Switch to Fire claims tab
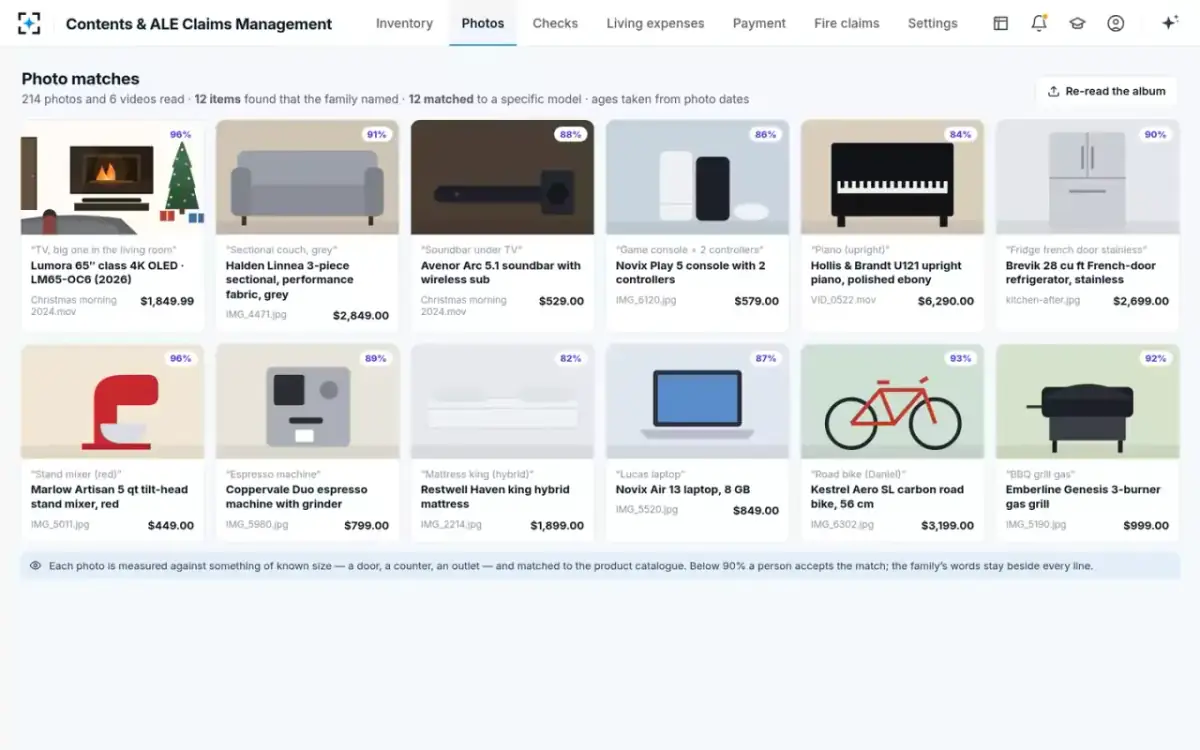The height and width of the screenshot is (750, 1200). 847,23
